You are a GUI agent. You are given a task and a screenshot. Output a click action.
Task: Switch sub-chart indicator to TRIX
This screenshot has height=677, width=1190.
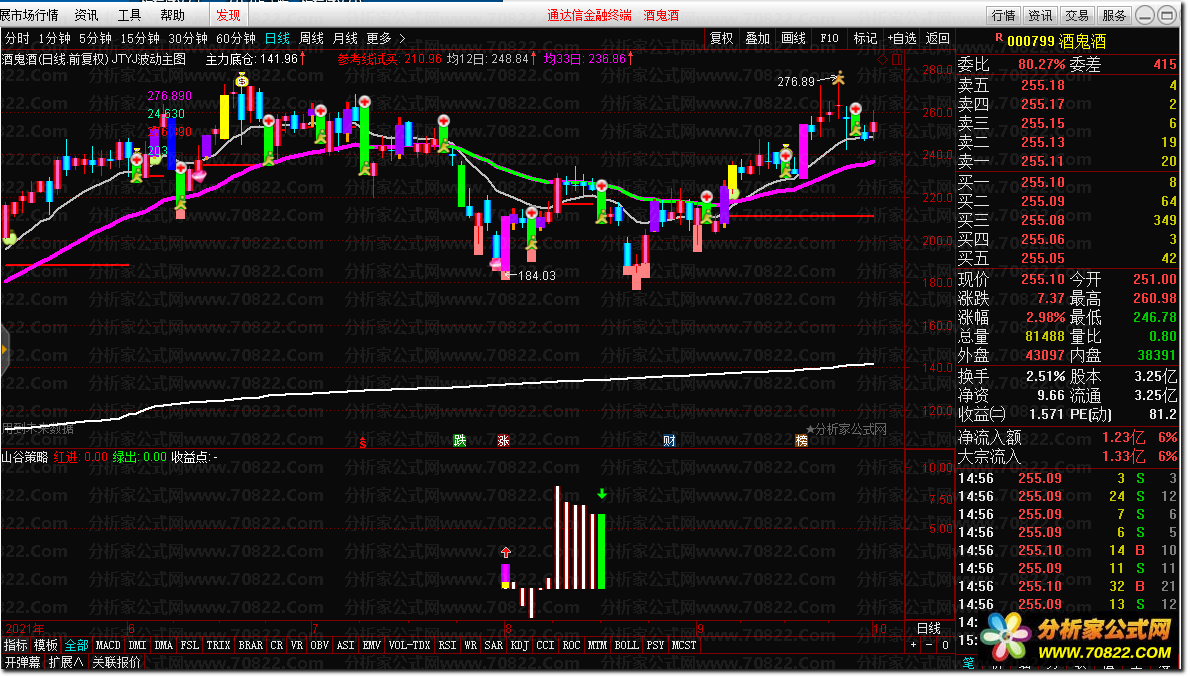coord(219,645)
